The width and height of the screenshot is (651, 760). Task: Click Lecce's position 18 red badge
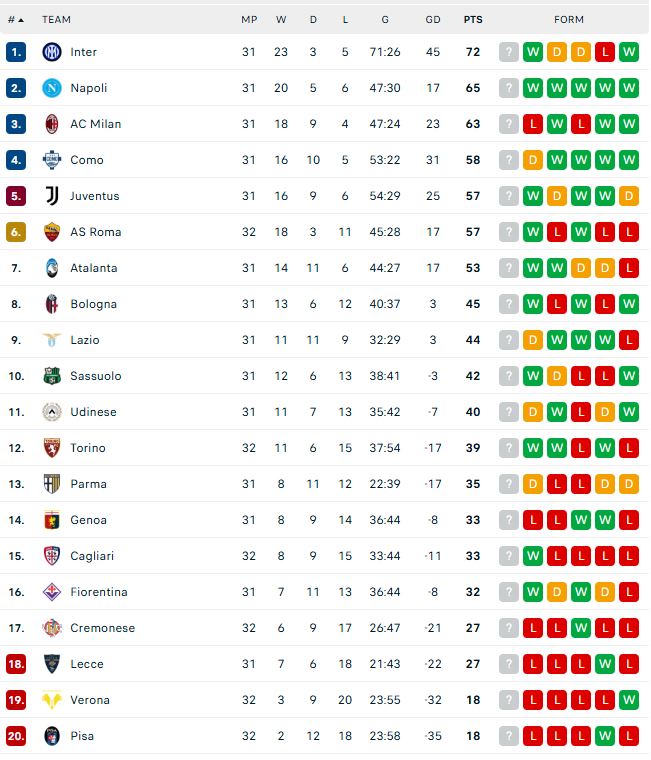tap(16, 664)
